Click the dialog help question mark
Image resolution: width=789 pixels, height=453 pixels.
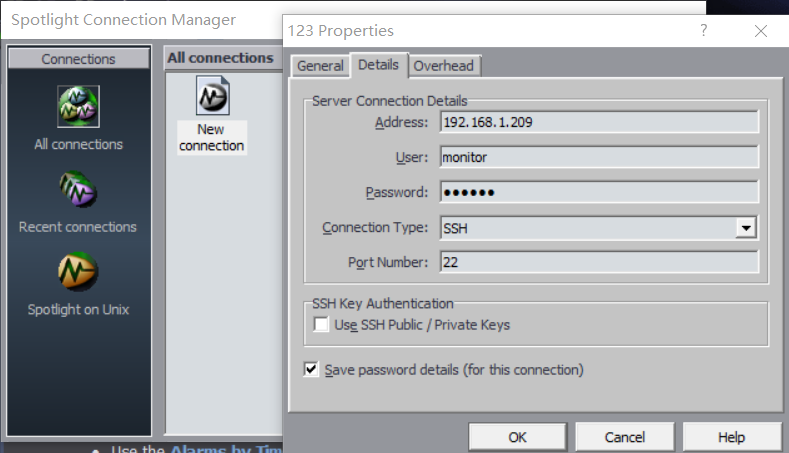pos(704,30)
